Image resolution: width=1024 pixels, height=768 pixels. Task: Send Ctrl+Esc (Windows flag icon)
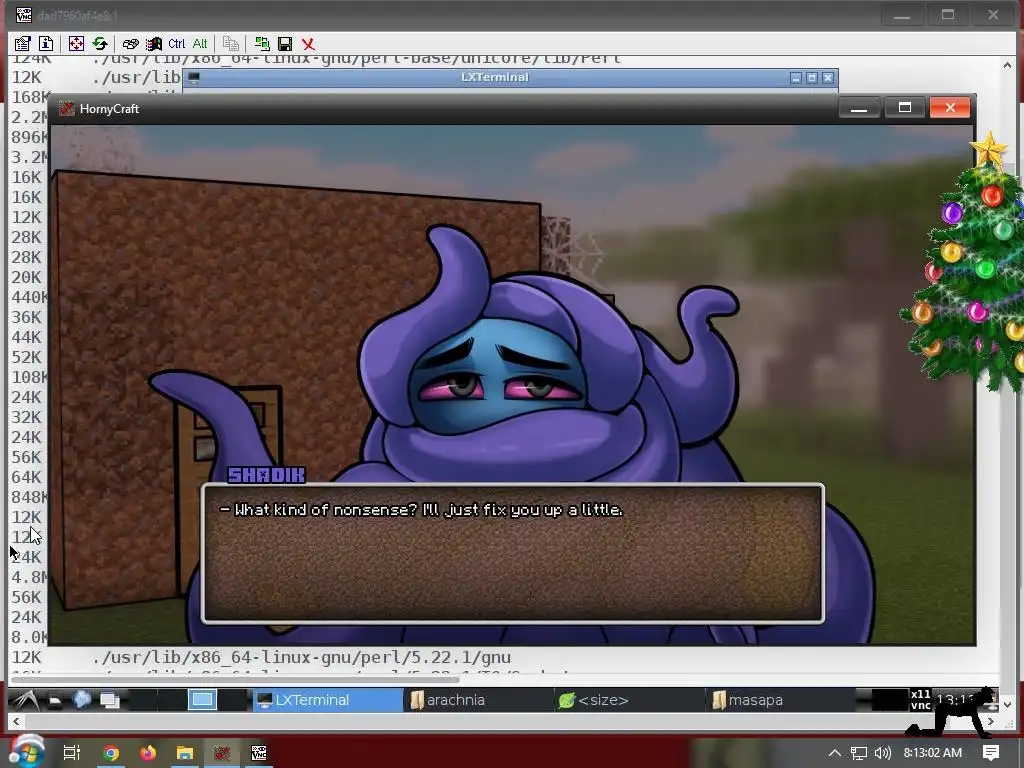point(154,44)
